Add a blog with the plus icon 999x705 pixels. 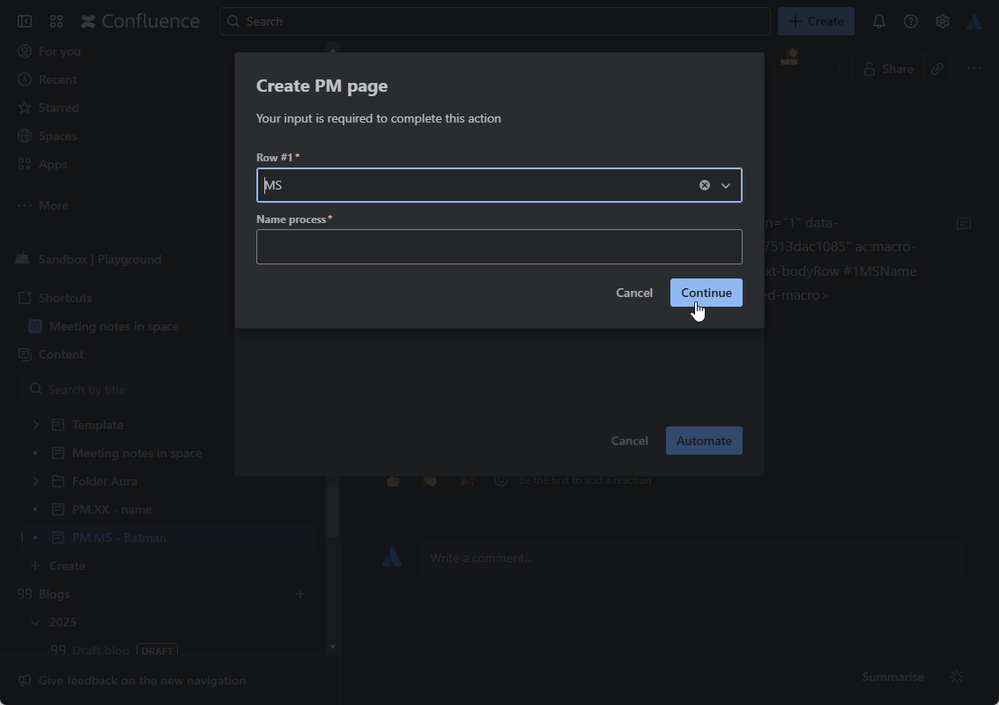300,594
